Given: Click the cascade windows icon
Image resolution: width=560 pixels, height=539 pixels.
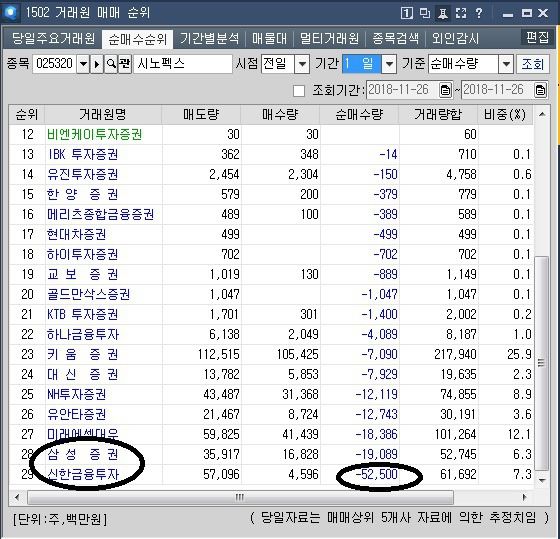Looking at the screenshot, I should 425,13.
